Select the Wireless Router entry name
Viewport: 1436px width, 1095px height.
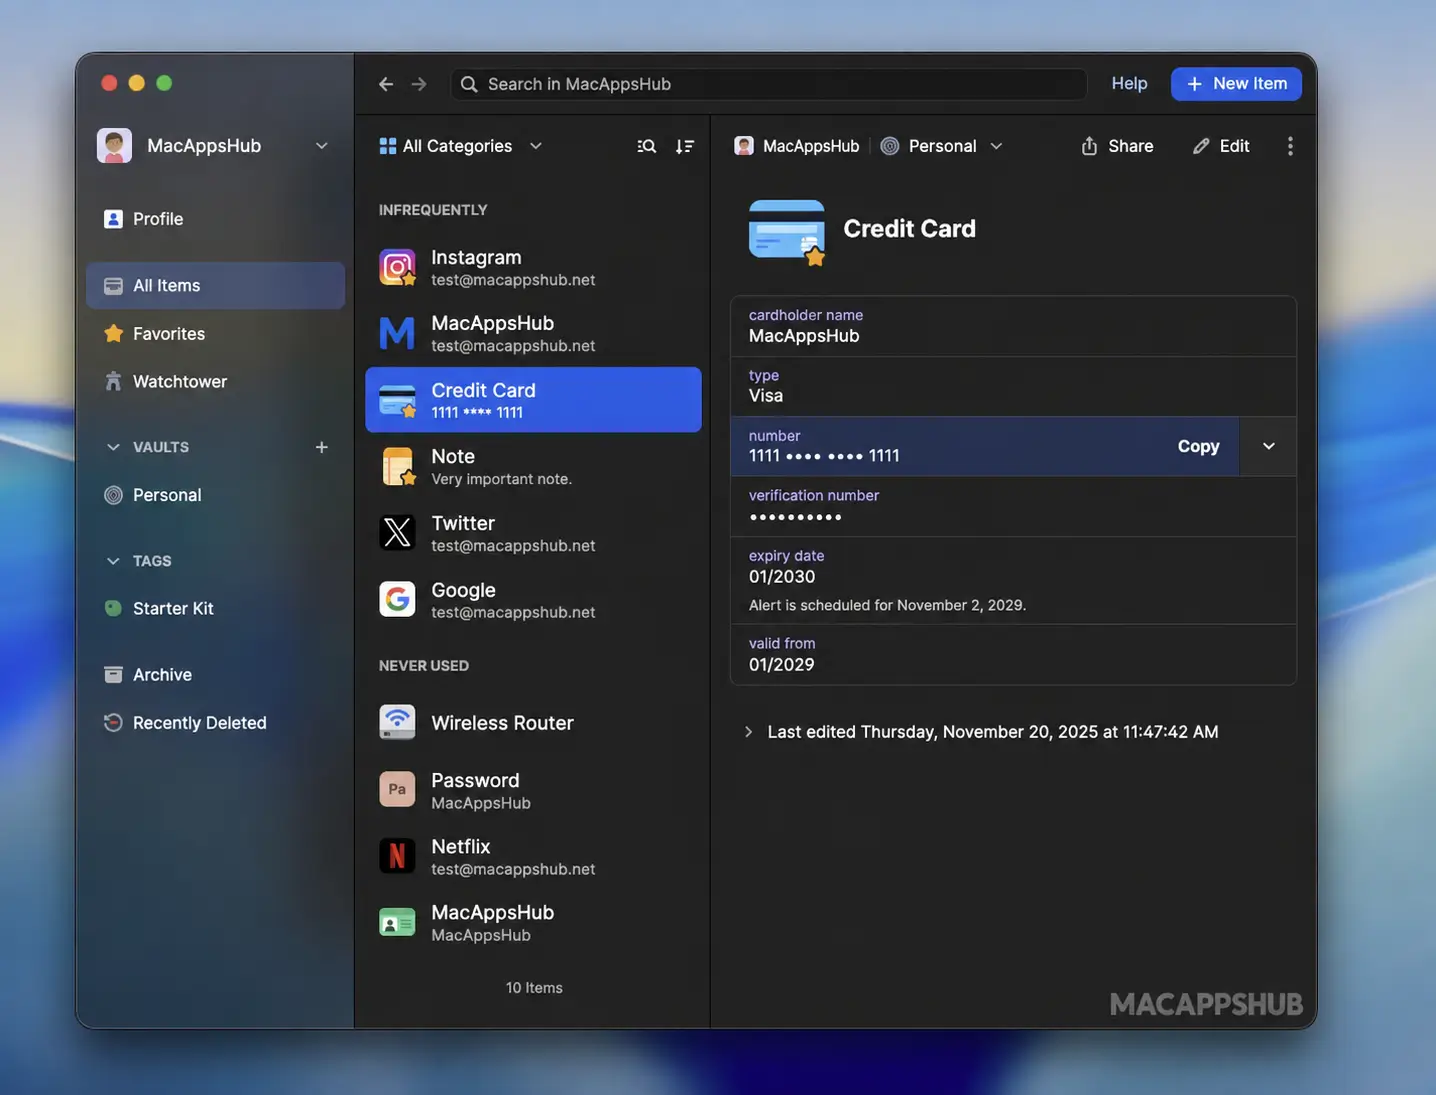pyautogui.click(x=502, y=723)
